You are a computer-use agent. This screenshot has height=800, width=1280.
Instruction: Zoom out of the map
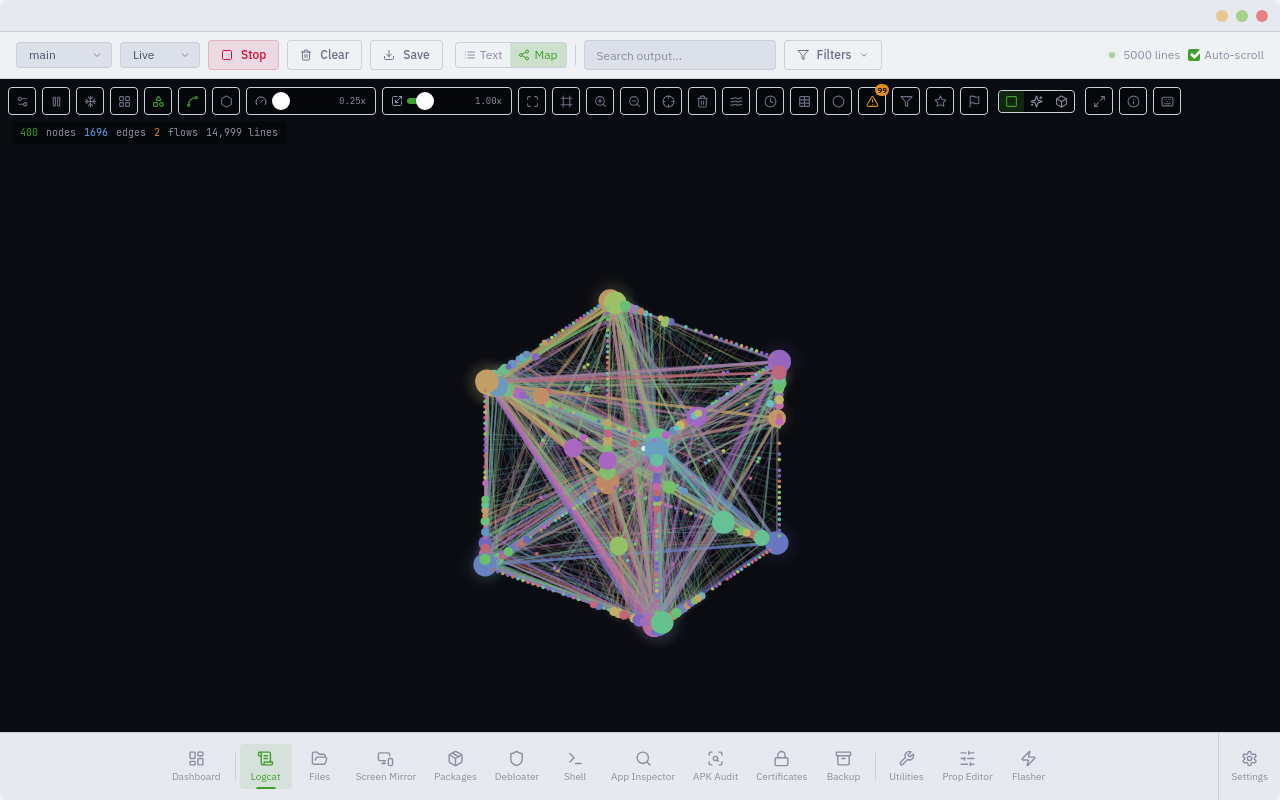tap(634, 101)
